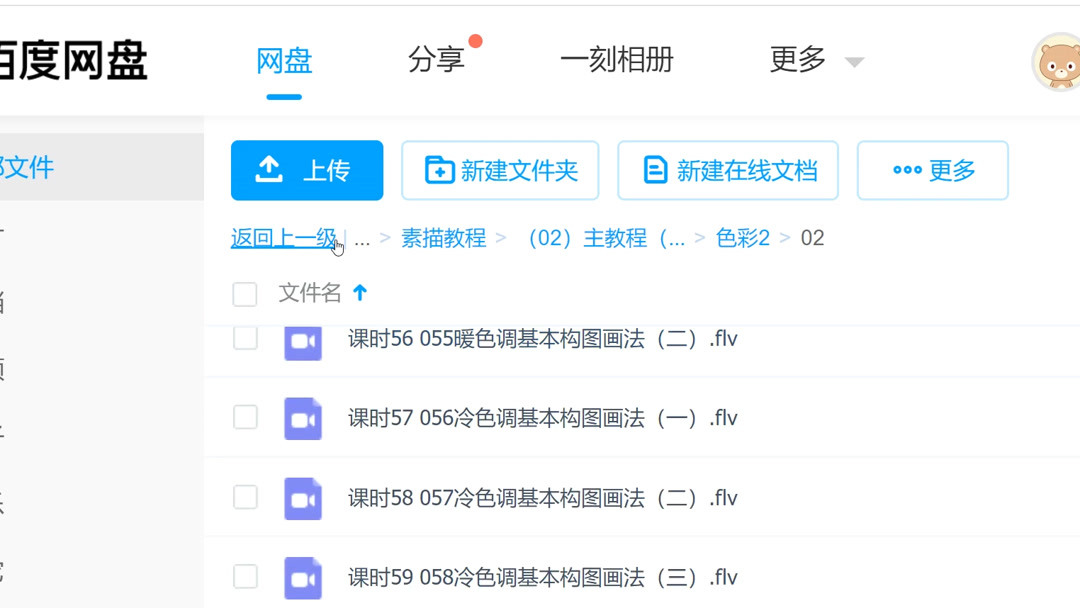
Task: Open the user avatar in the top corner
Action: pyautogui.click(x=1058, y=62)
